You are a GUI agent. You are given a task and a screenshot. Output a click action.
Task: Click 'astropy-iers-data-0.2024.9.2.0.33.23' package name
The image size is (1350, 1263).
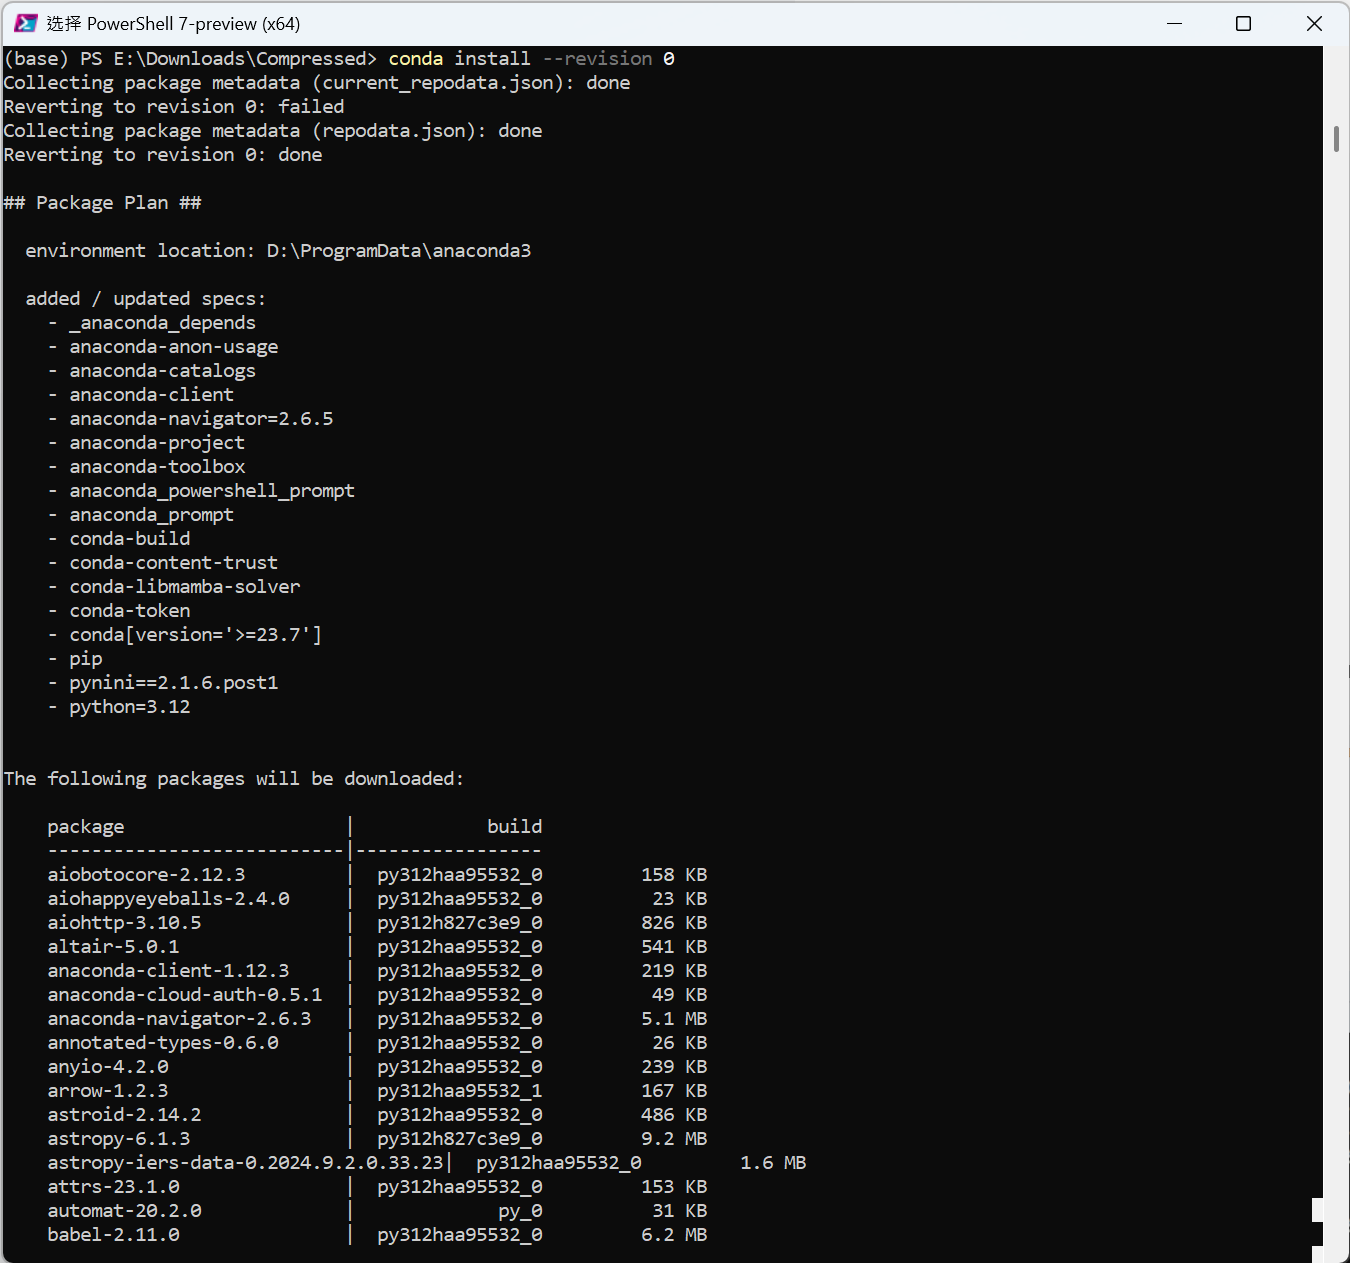(245, 1163)
